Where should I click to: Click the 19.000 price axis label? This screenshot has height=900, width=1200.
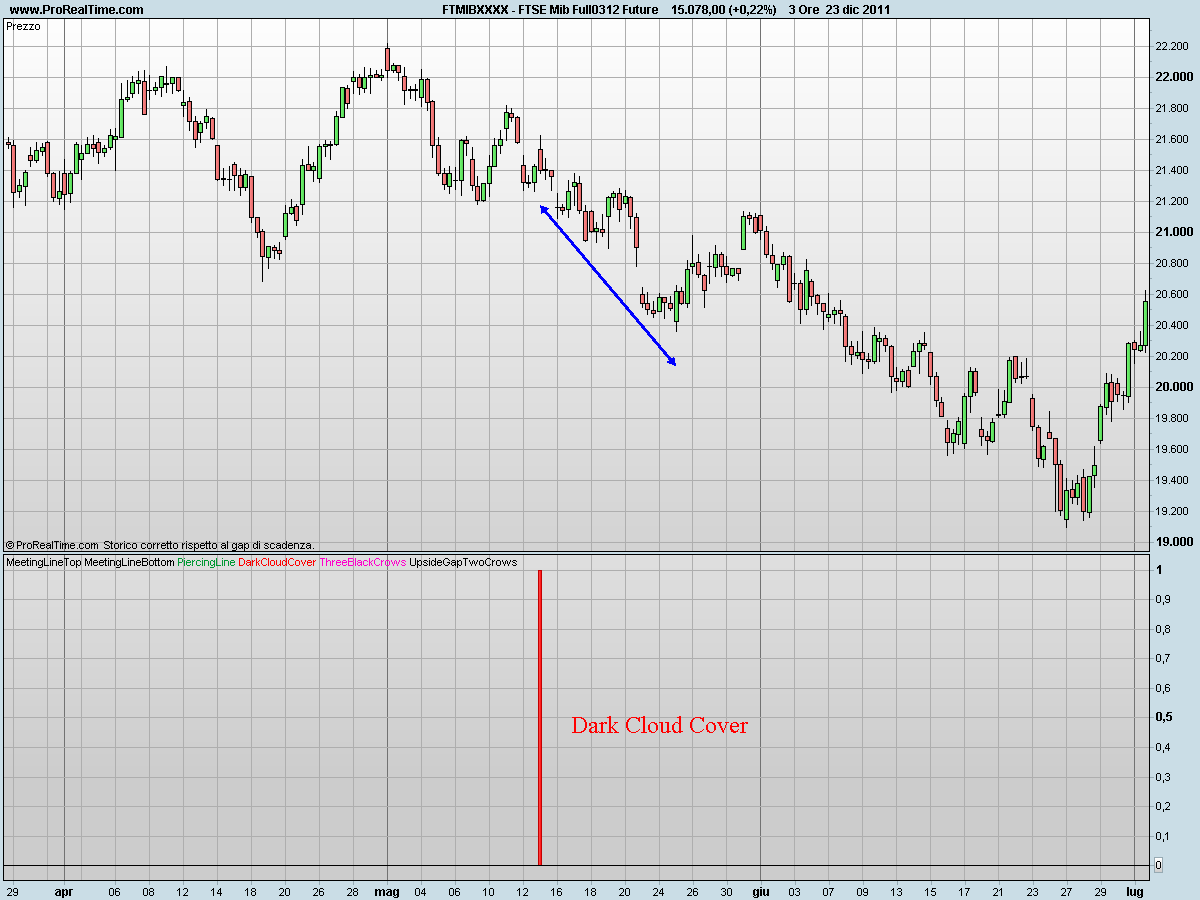(1172, 542)
